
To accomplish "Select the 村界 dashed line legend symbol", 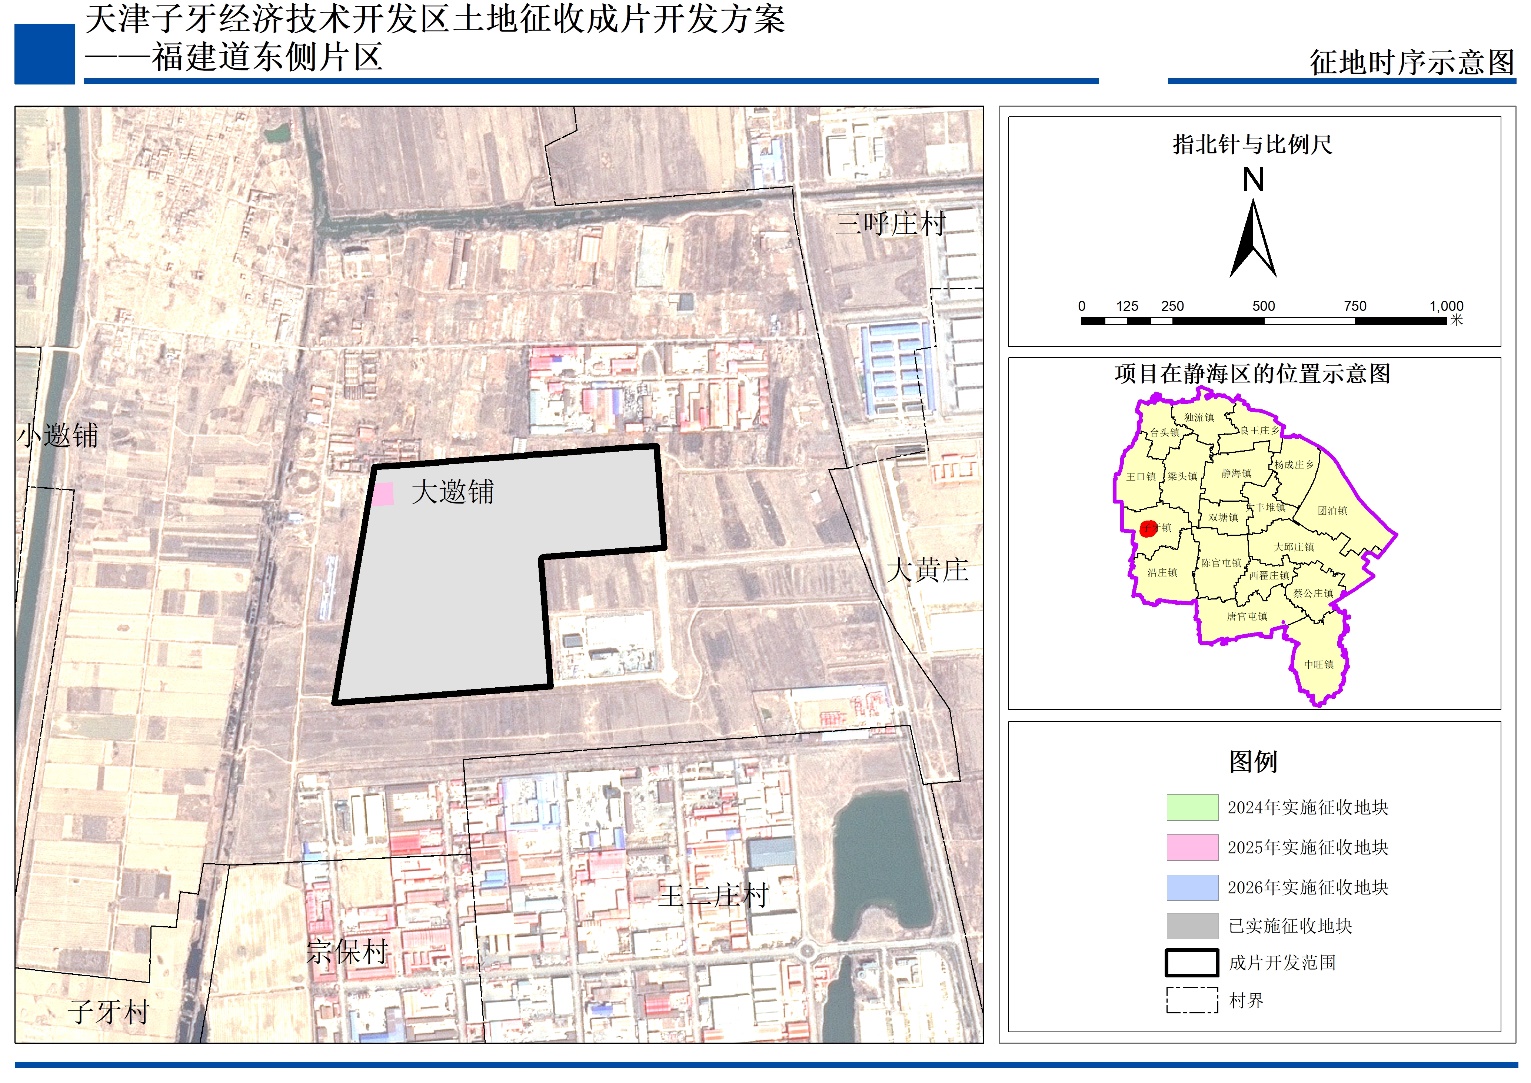I will point(1191,1000).
